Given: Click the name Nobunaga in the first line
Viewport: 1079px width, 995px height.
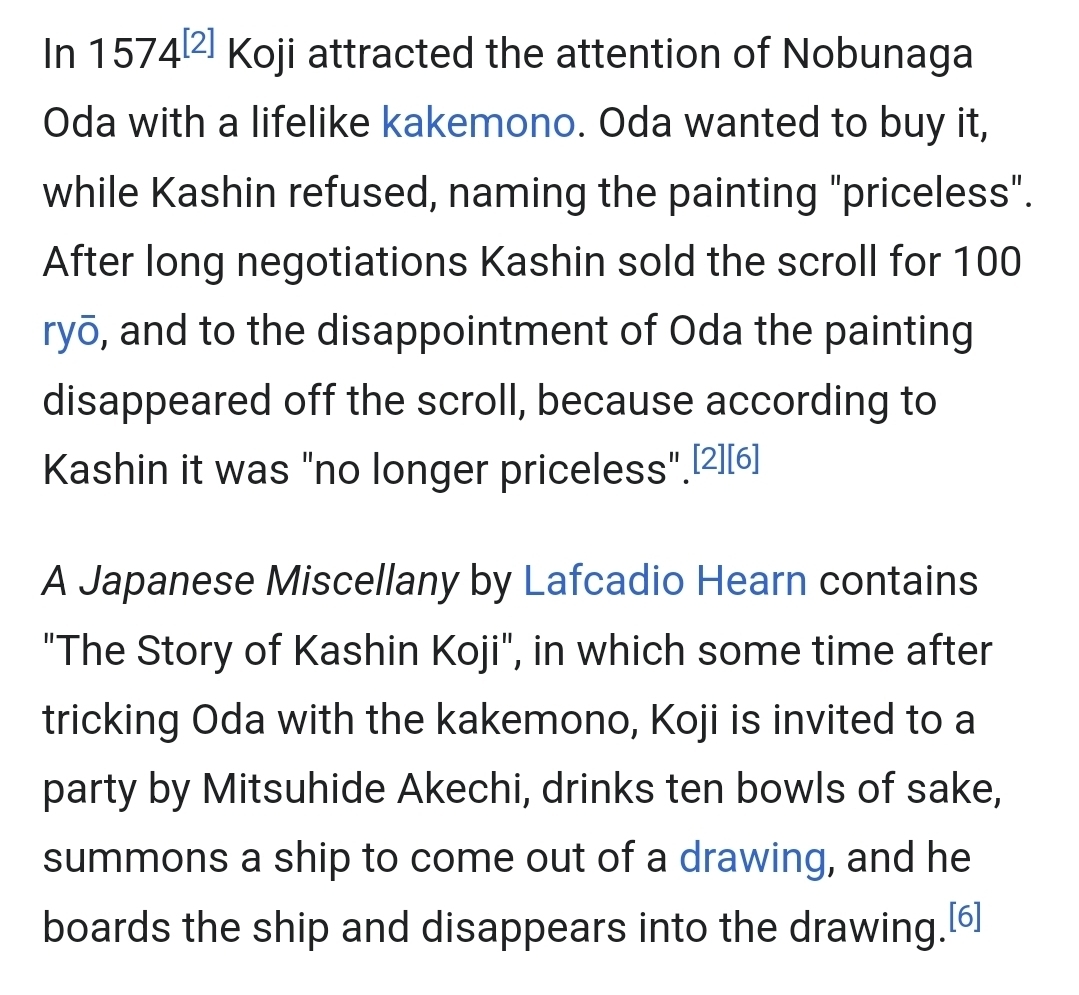Looking at the screenshot, I should click(x=877, y=55).
